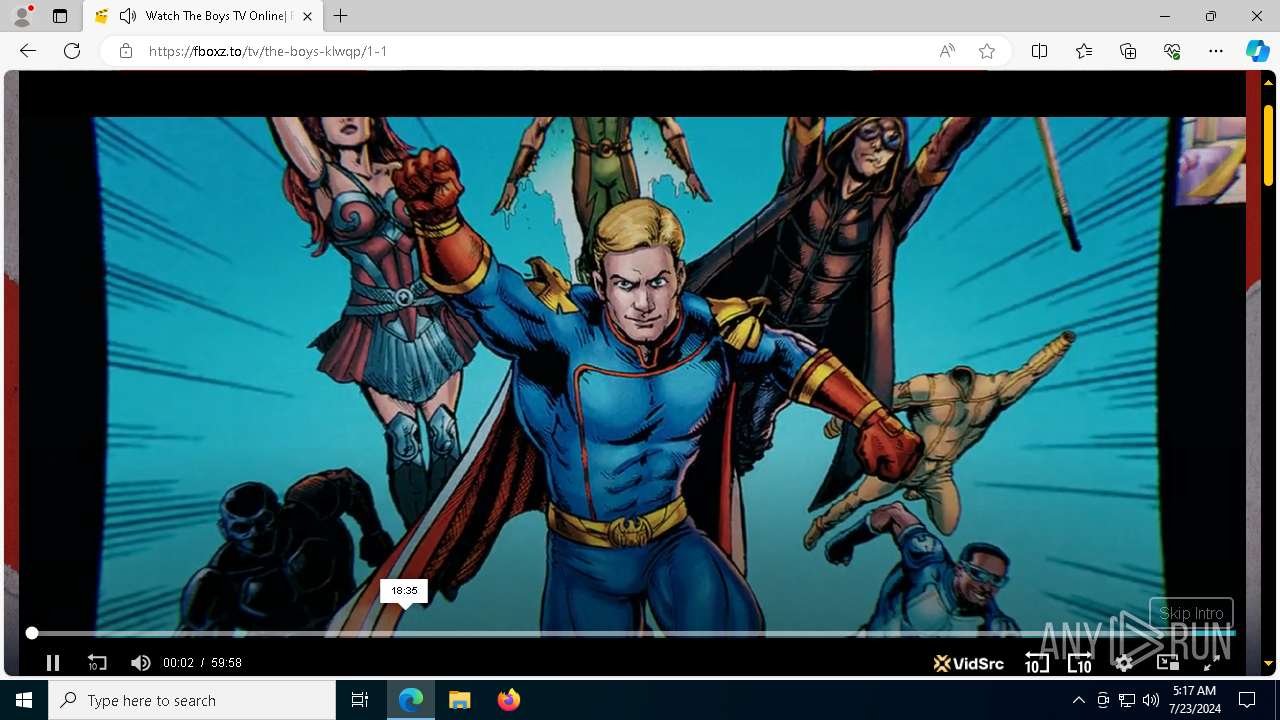Click page scrollbar up arrow
This screenshot has width=1280, height=720.
point(1268,82)
